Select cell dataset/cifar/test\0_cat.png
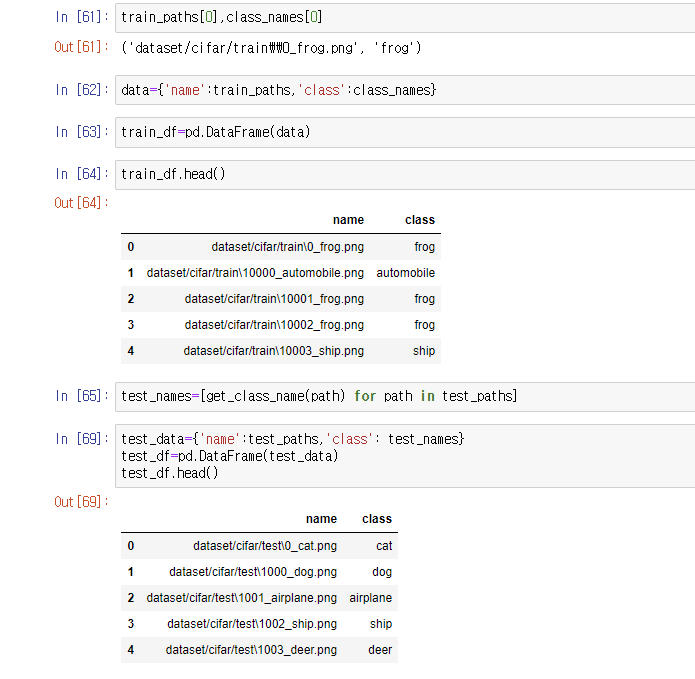Image resolution: width=695 pixels, height=679 pixels. (x=265, y=546)
